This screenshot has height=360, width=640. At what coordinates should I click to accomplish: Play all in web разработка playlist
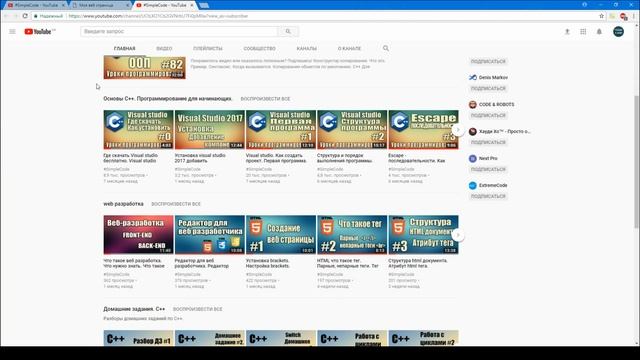click(176, 204)
